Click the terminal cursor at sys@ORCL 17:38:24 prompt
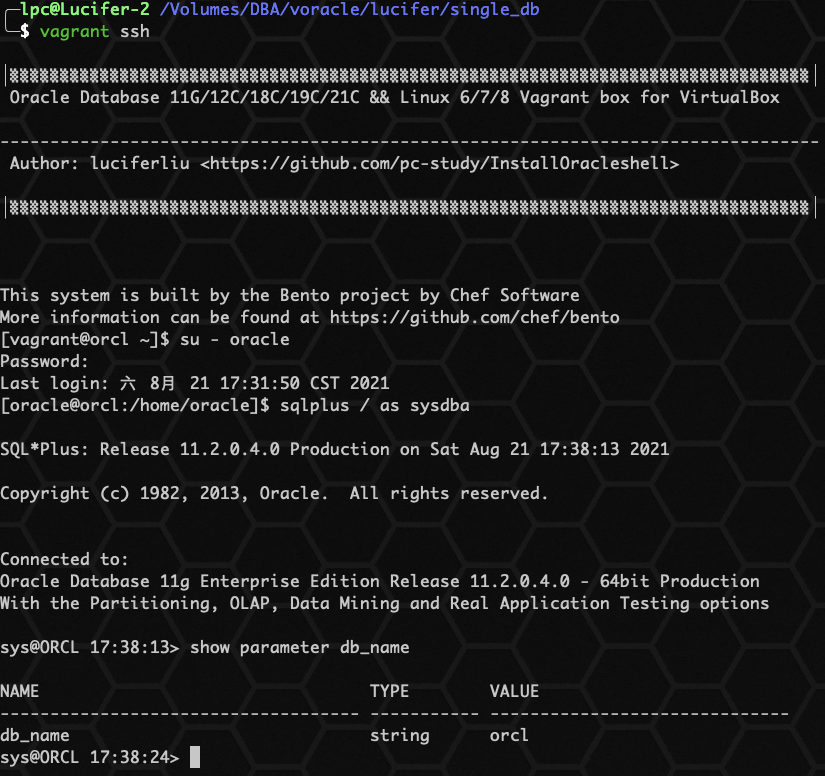The width and height of the screenshot is (825, 776). pos(195,758)
